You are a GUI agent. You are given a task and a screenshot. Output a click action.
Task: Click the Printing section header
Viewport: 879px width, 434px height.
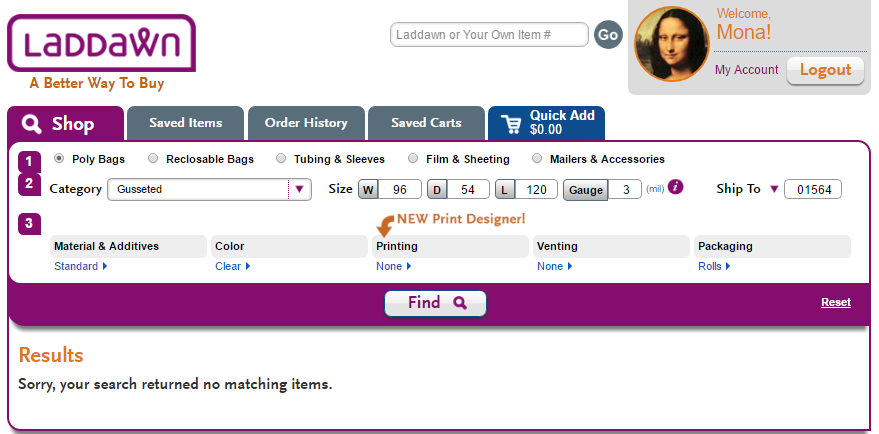click(x=450, y=246)
